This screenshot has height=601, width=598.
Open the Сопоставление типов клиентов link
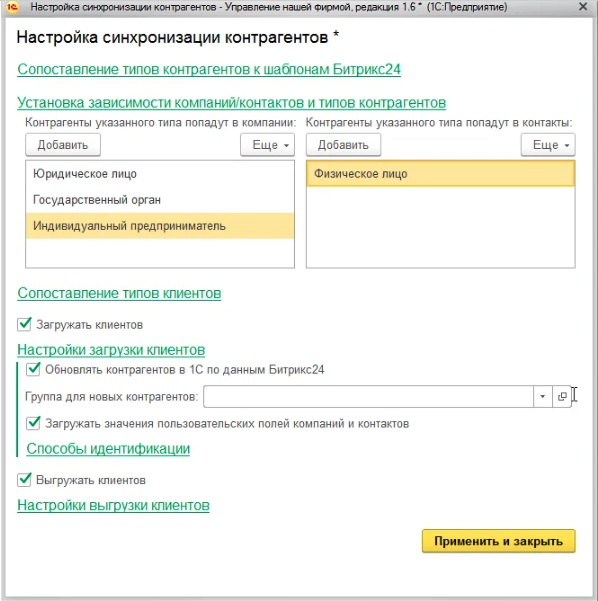pyautogui.click(x=119, y=293)
